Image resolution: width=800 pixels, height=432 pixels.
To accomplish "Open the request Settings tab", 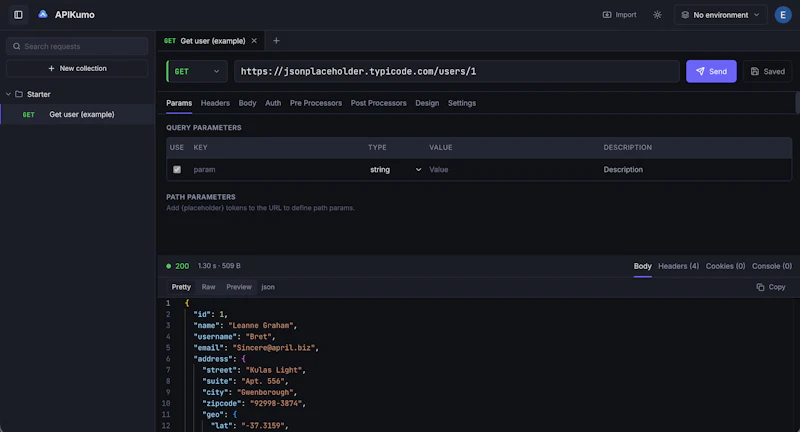I will (x=462, y=103).
